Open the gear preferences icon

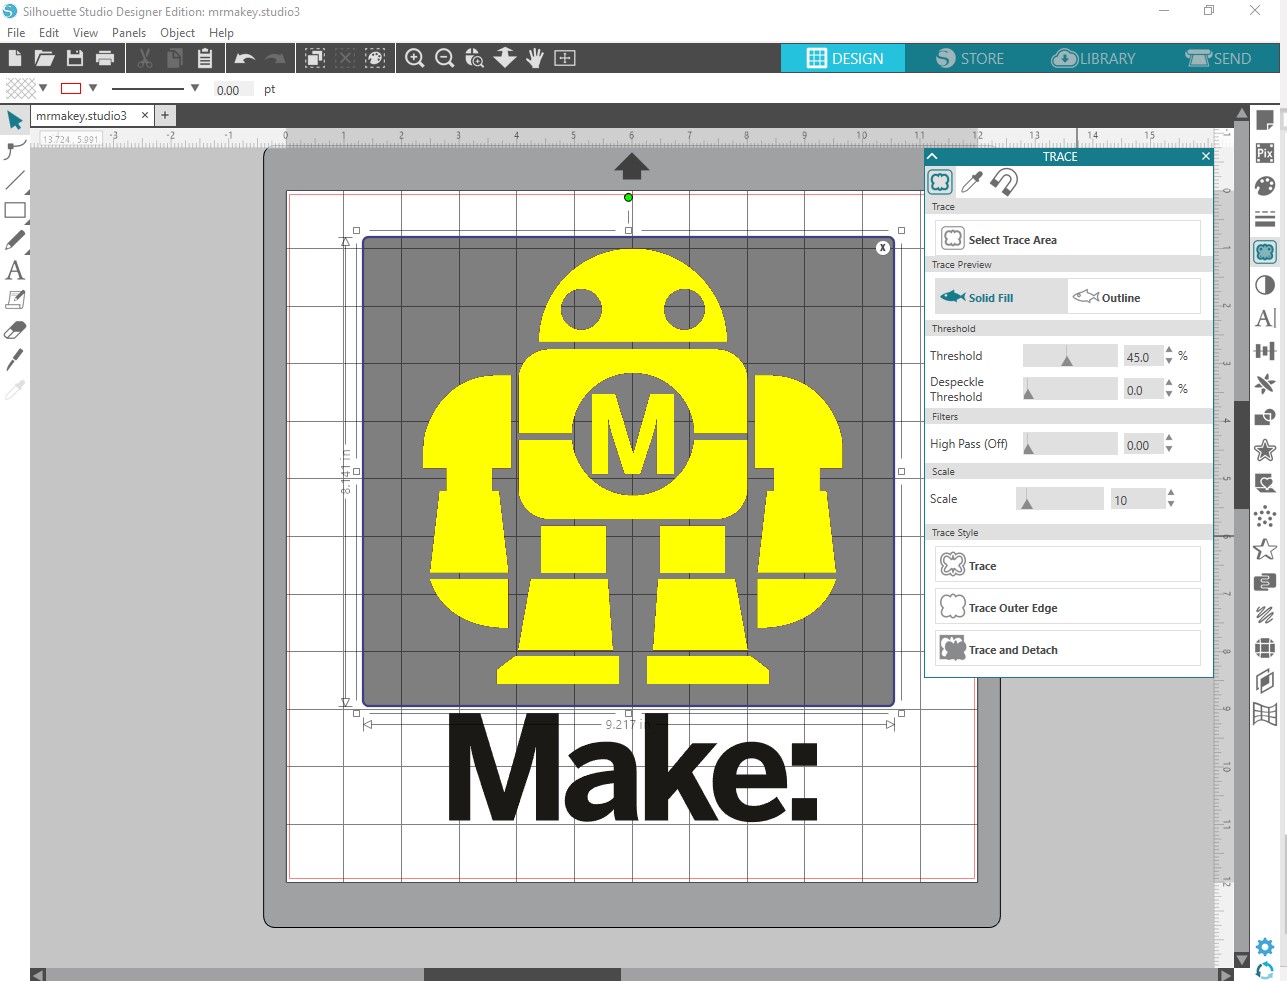1265,946
